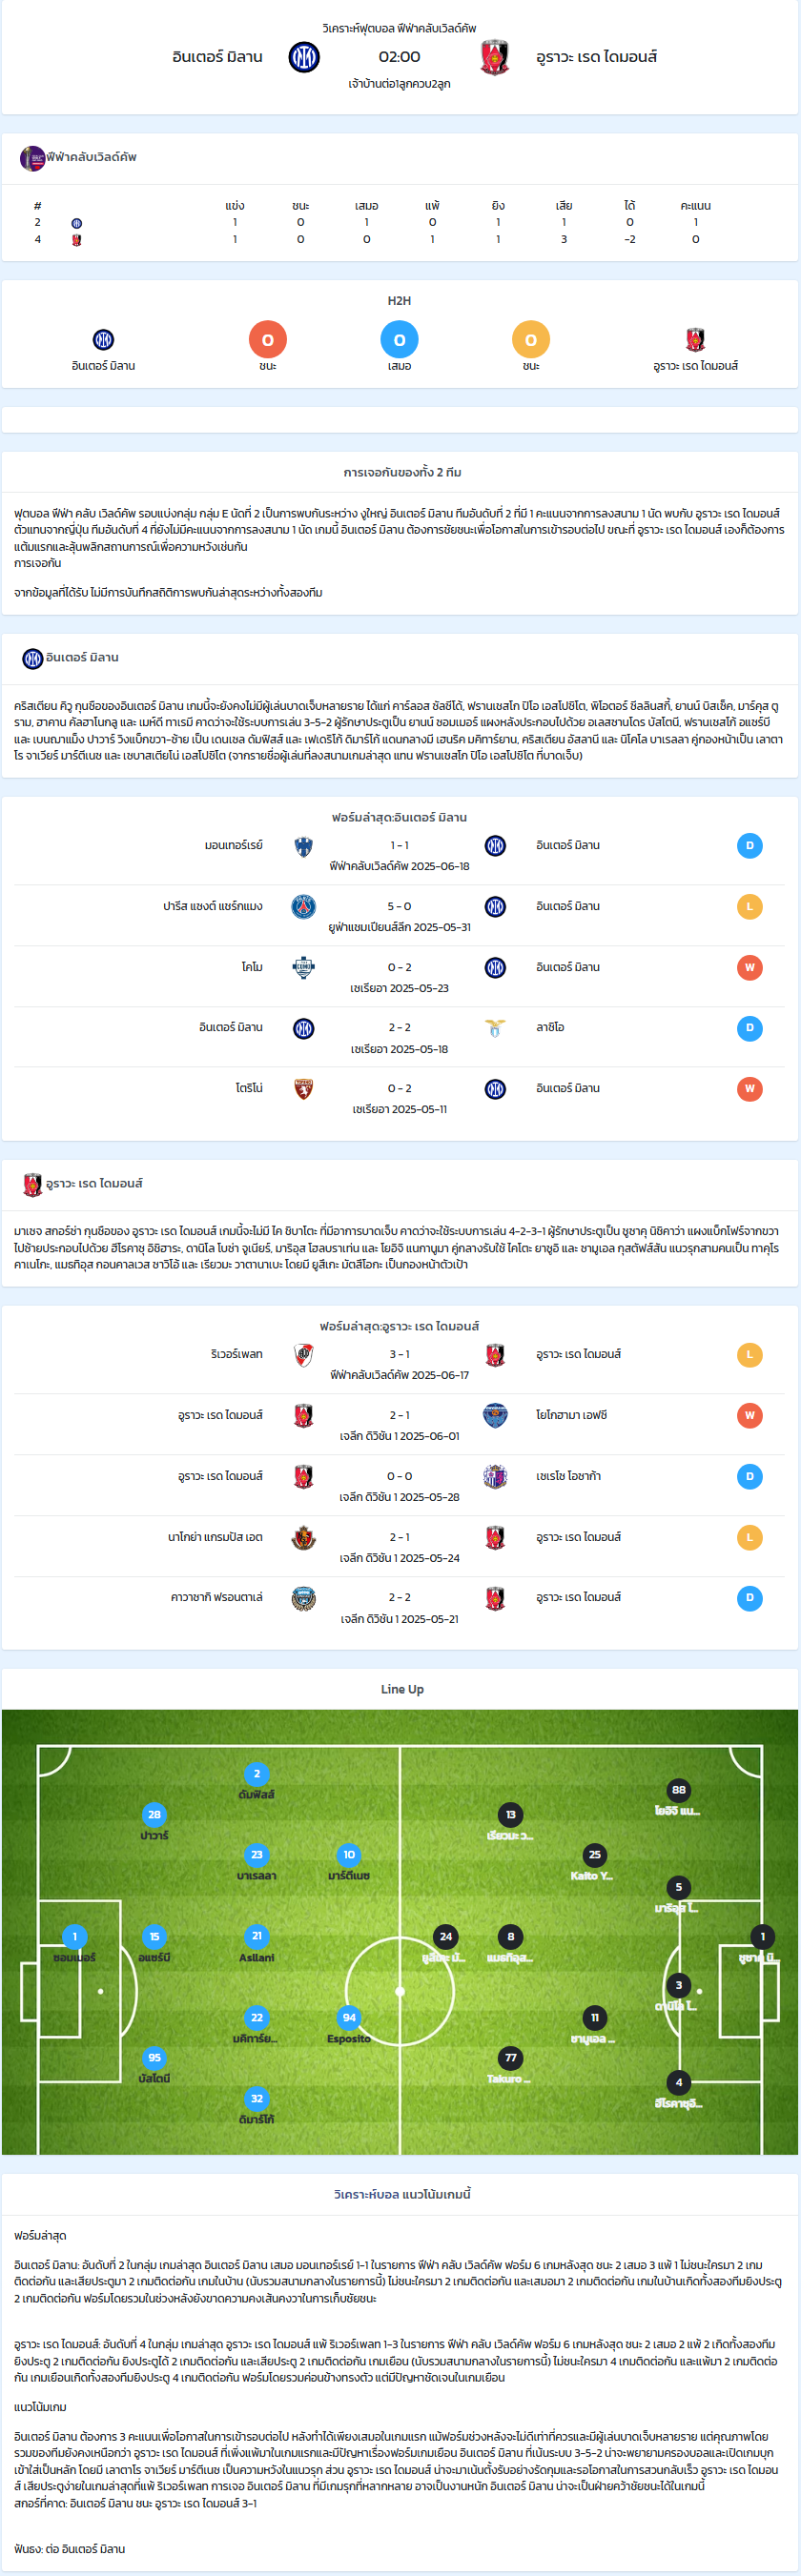The height and width of the screenshot is (2576, 801).
Task: Click the Urawa Red Diamonds crest in the header
Action: pos(495,57)
